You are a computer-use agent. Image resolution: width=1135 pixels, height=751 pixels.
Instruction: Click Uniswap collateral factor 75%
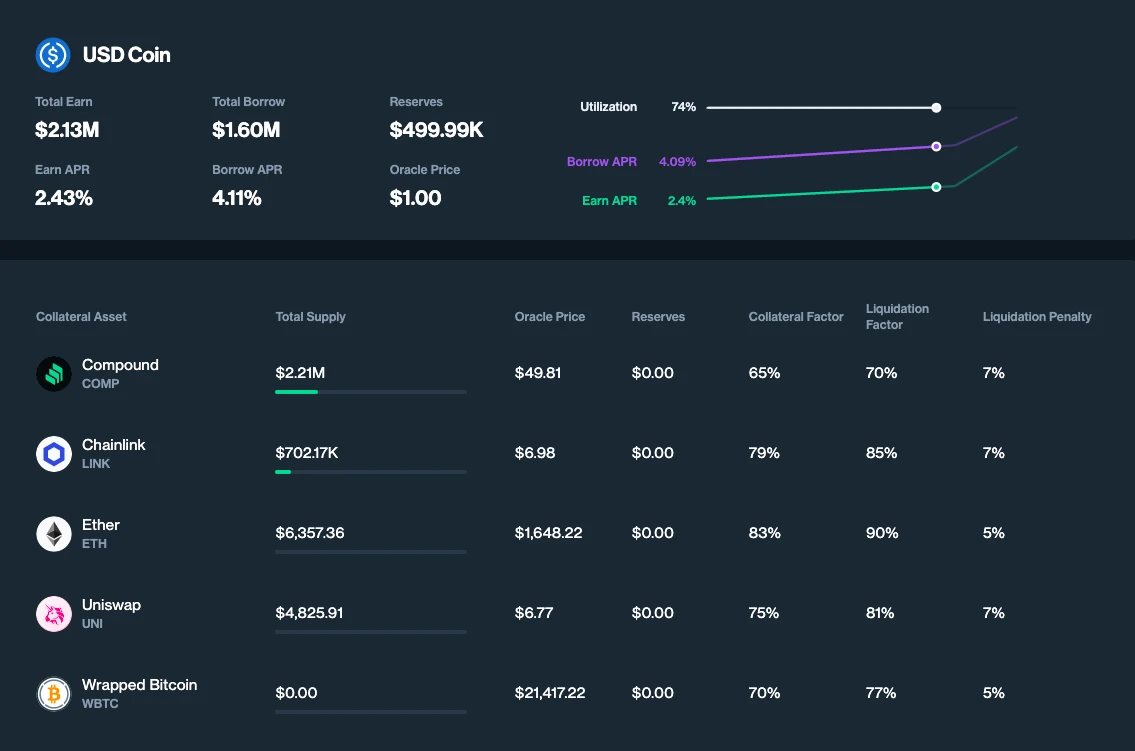click(x=764, y=613)
